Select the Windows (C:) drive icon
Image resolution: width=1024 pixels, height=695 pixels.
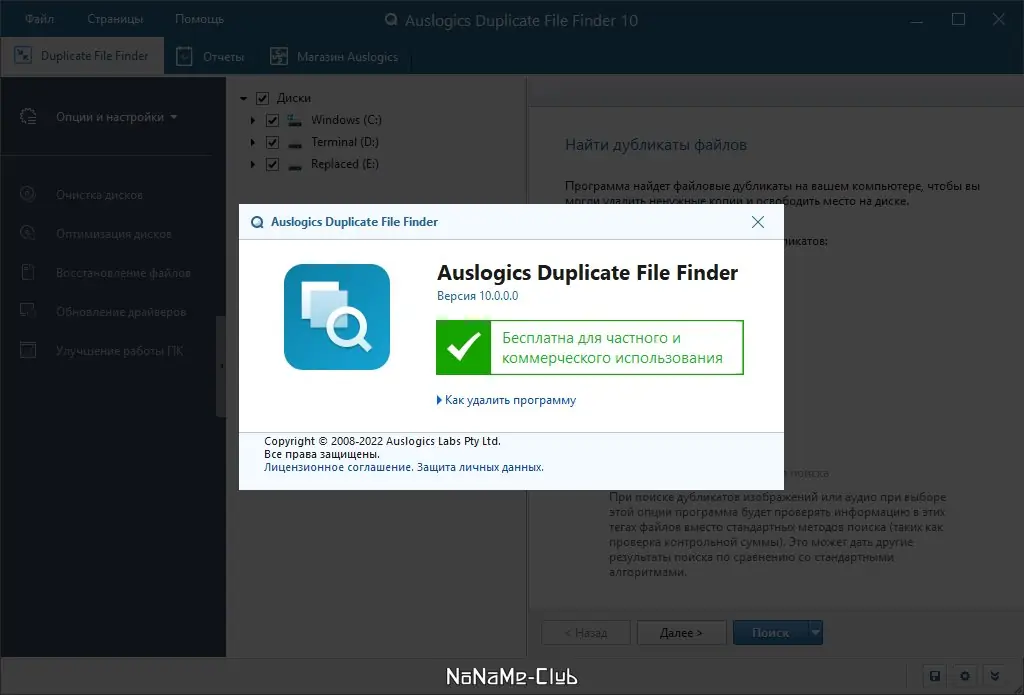(295, 120)
